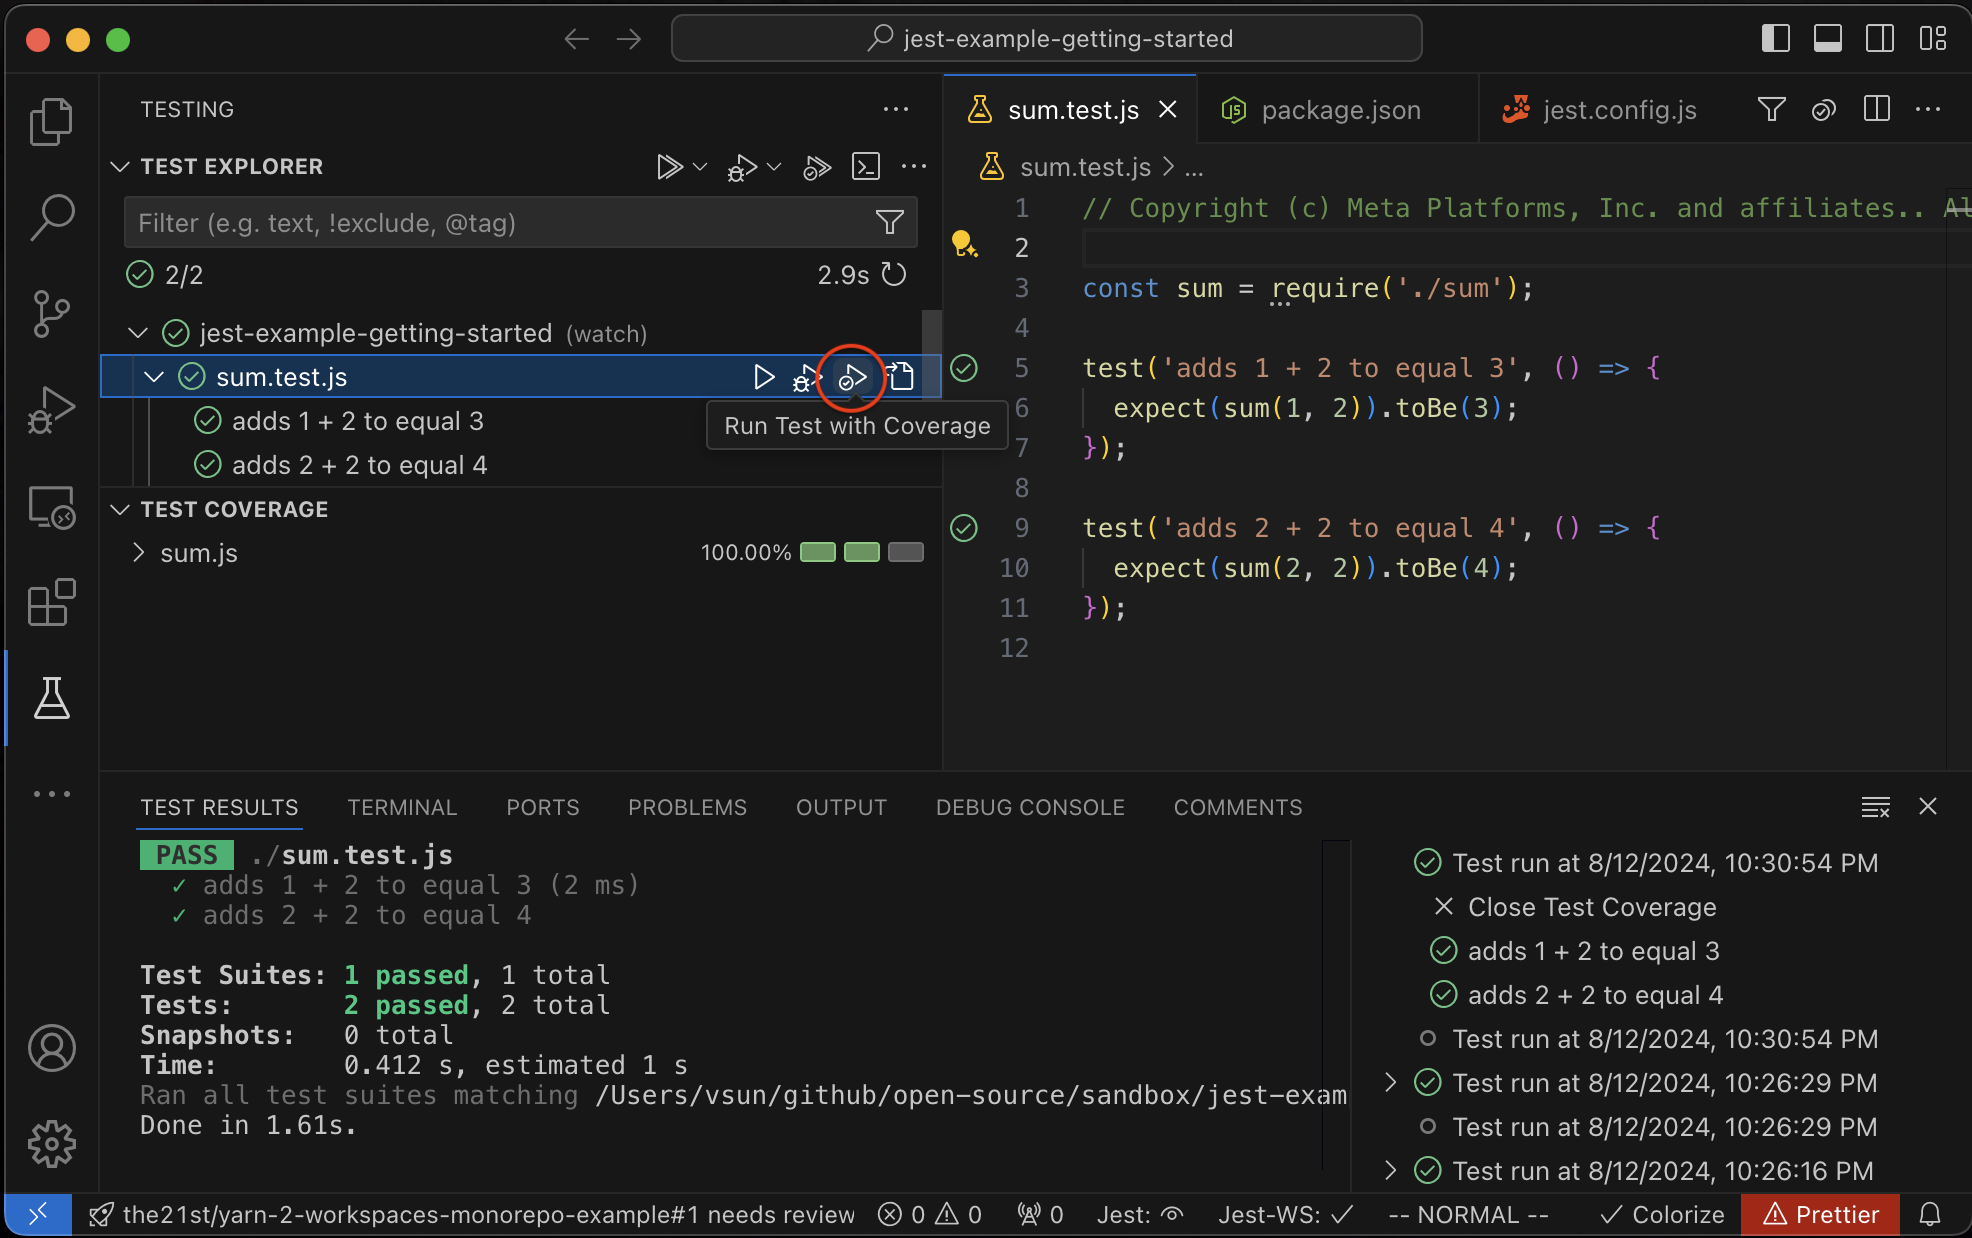Open the package.json editor tab

click(1340, 110)
